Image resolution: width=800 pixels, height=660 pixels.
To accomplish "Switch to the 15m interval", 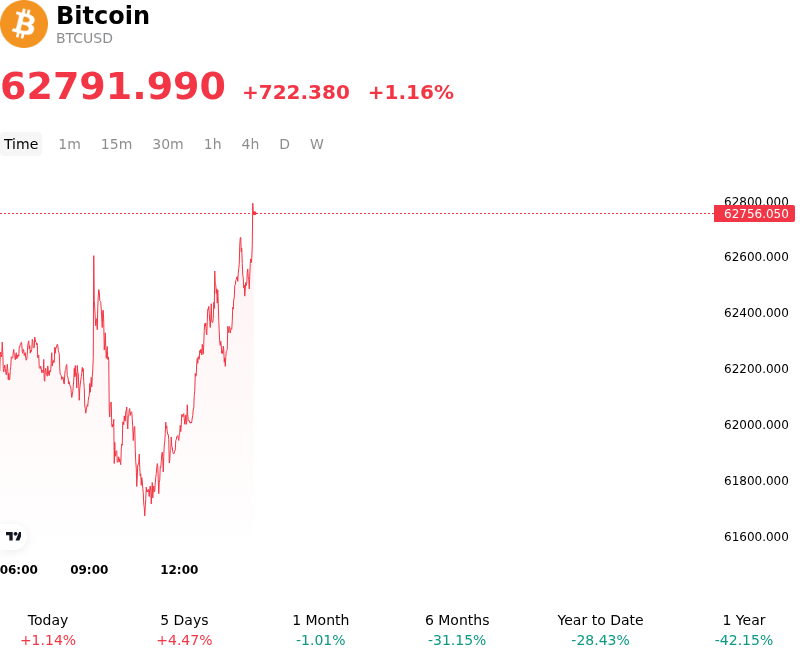I will coord(116,144).
